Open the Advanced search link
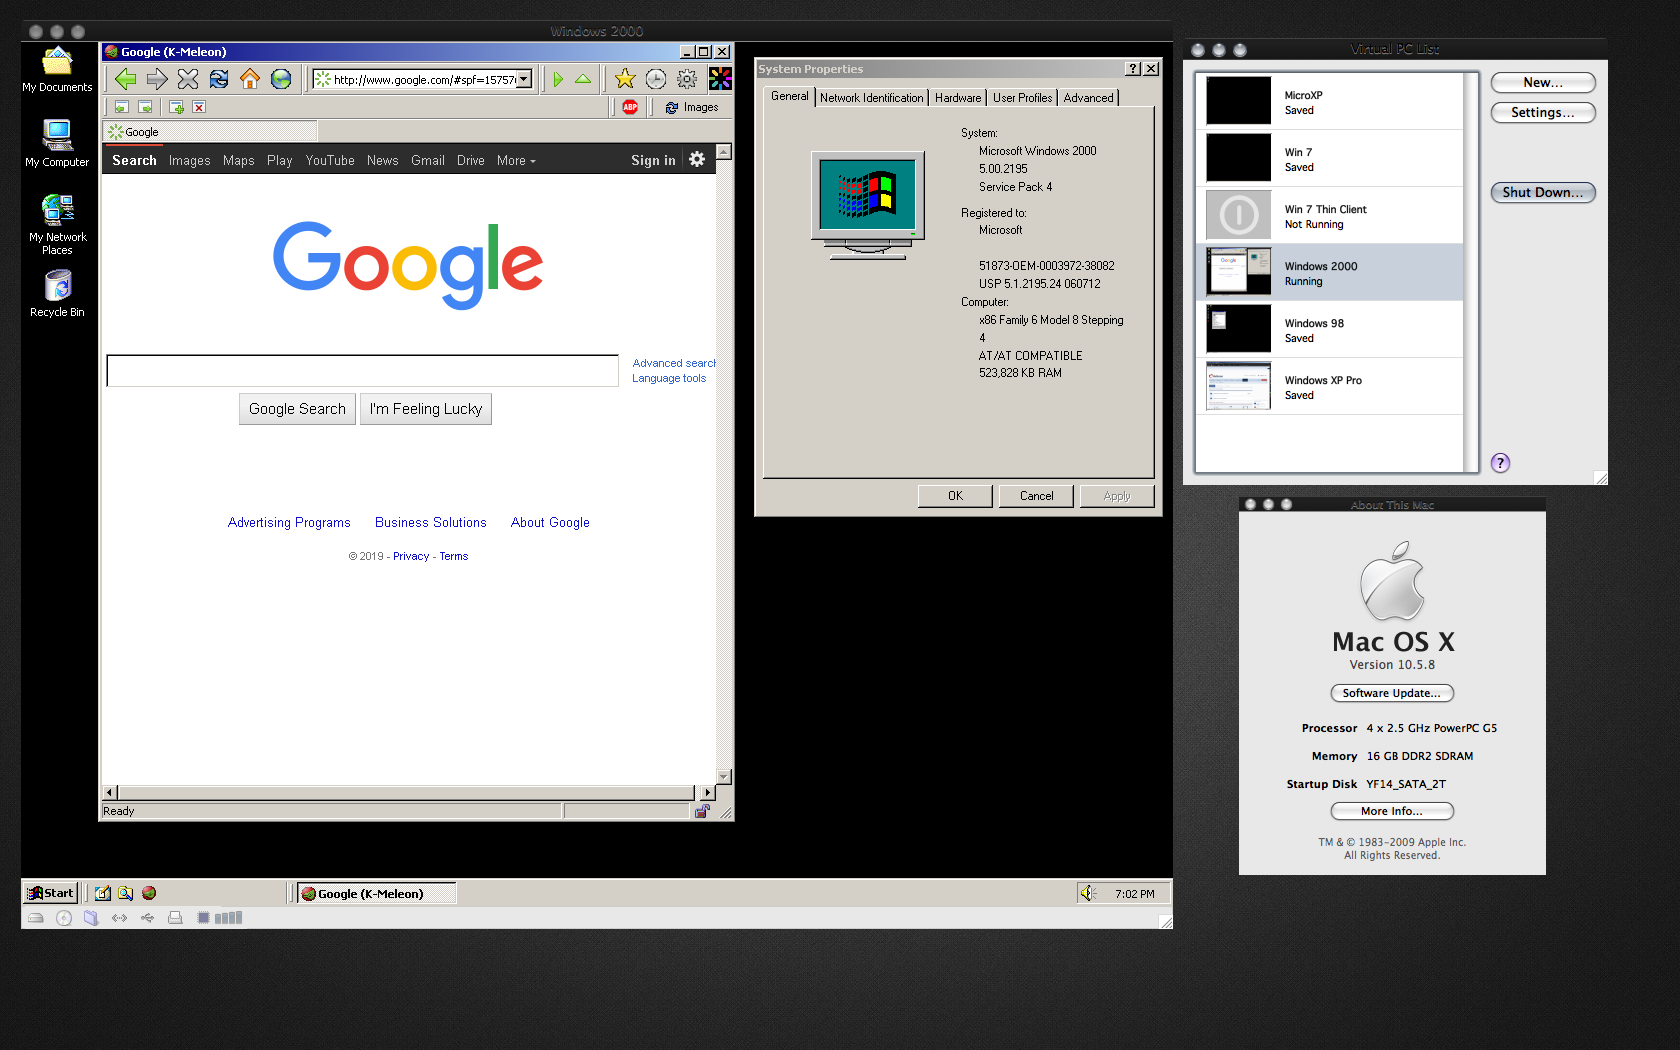Image resolution: width=1680 pixels, height=1050 pixels. click(674, 363)
